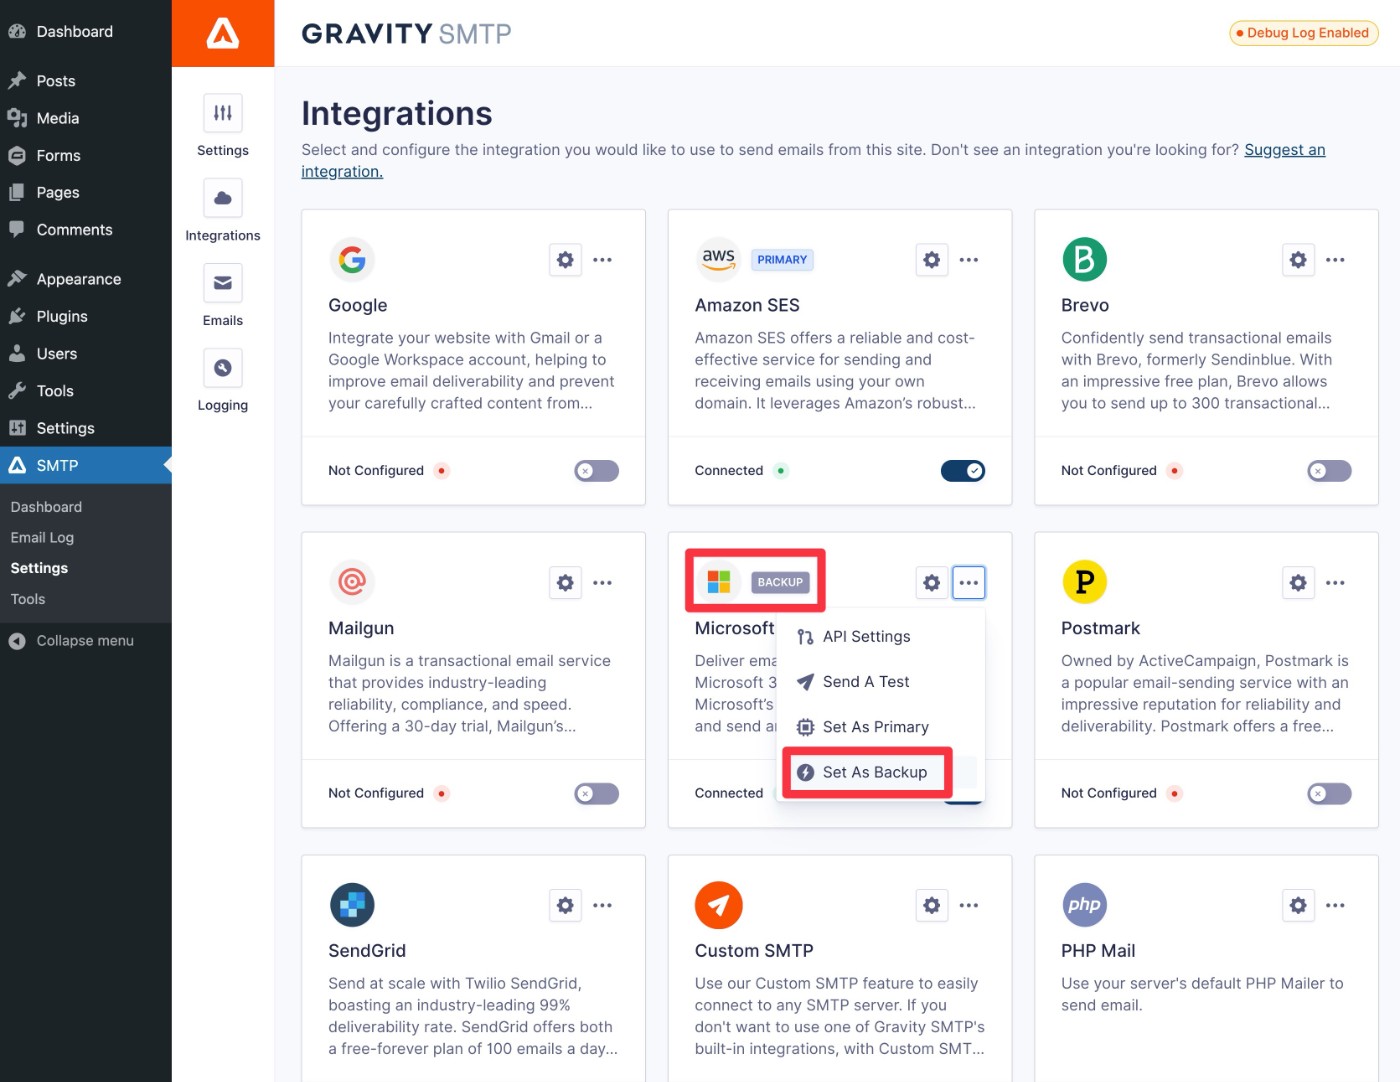Open Google integration gear settings

565,260
